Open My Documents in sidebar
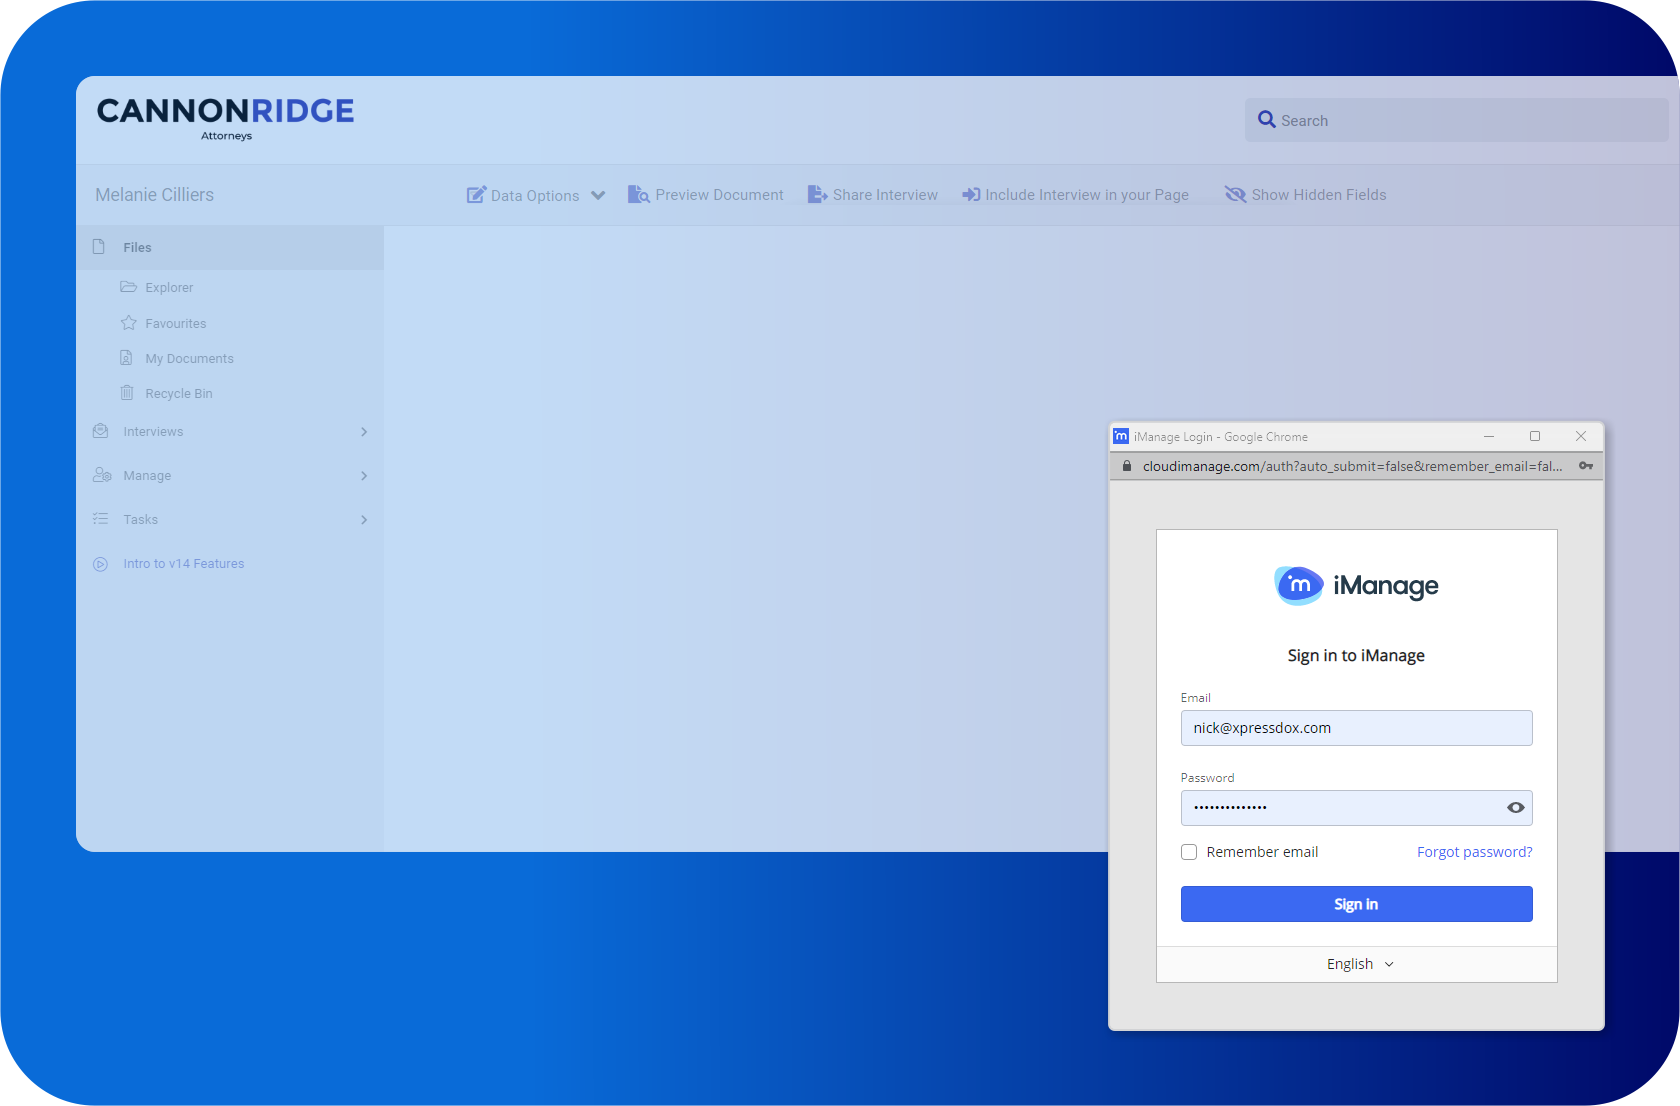Screen dimensions: 1680x1106 click(189, 359)
